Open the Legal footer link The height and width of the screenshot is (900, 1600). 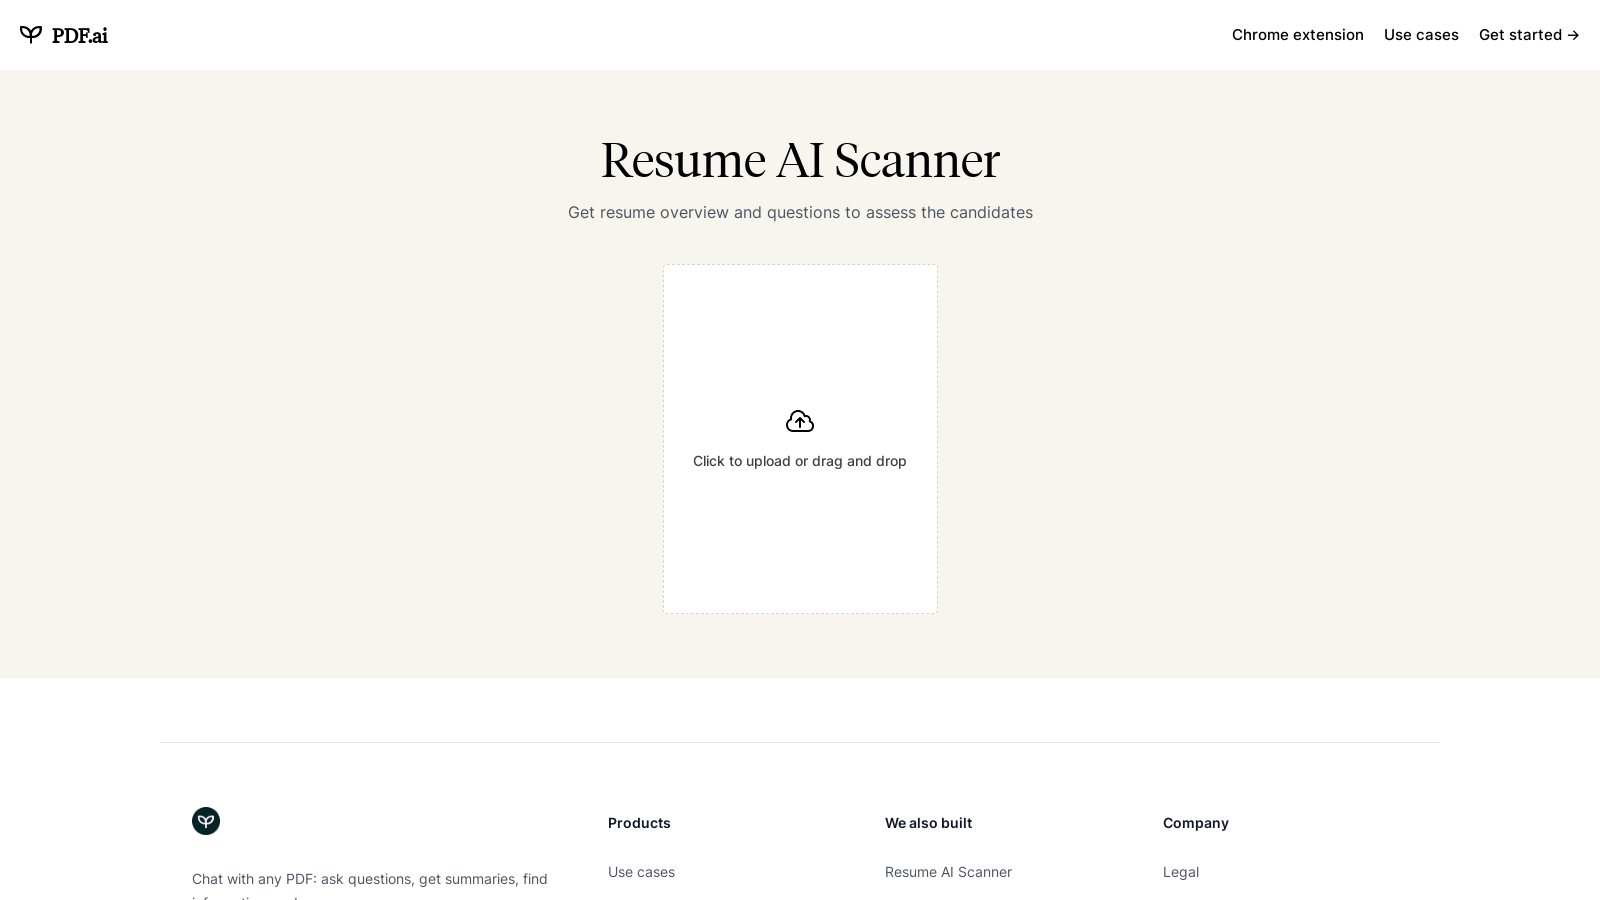pyautogui.click(x=1181, y=872)
